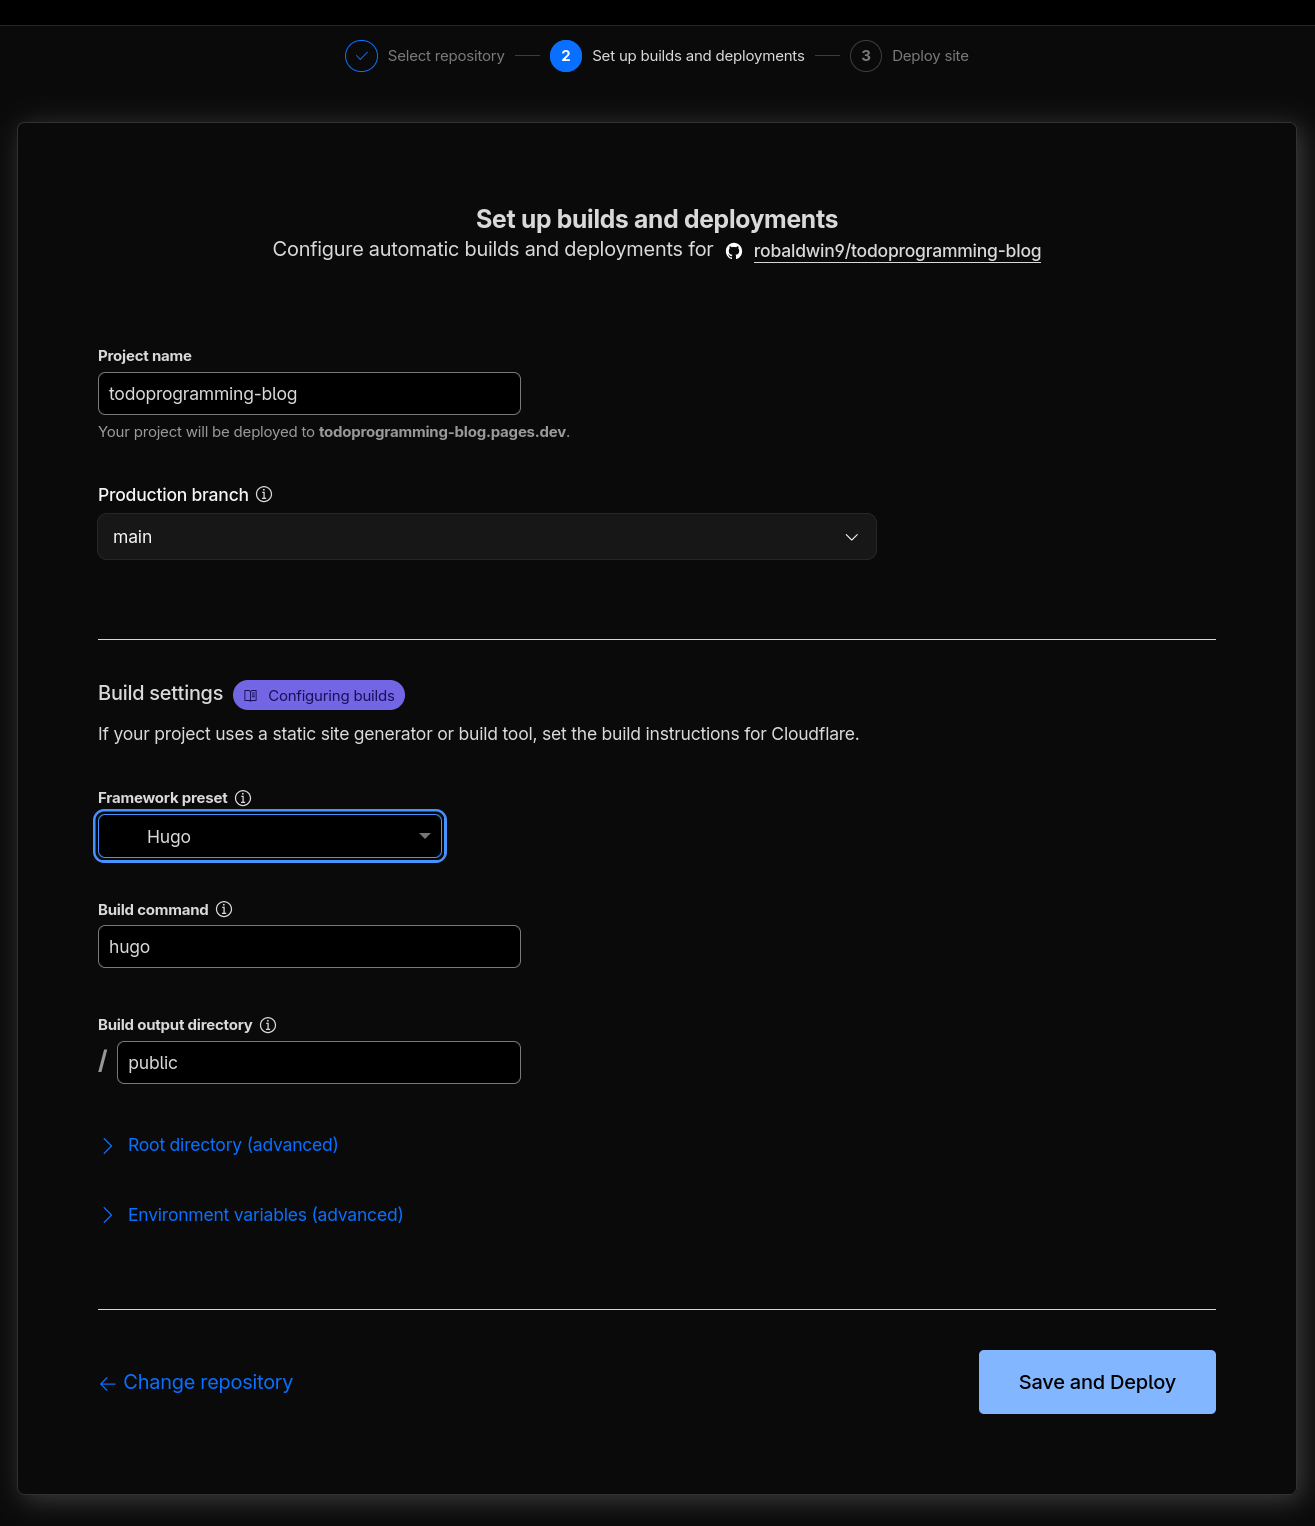Open the Configuring builds documentation link

point(319,695)
